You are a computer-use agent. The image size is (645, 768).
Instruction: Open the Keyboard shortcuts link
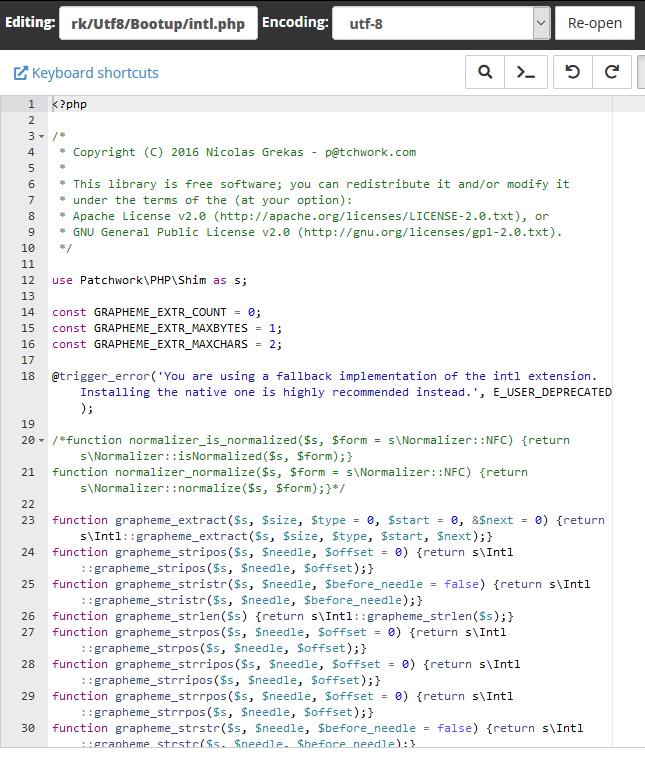[95, 73]
